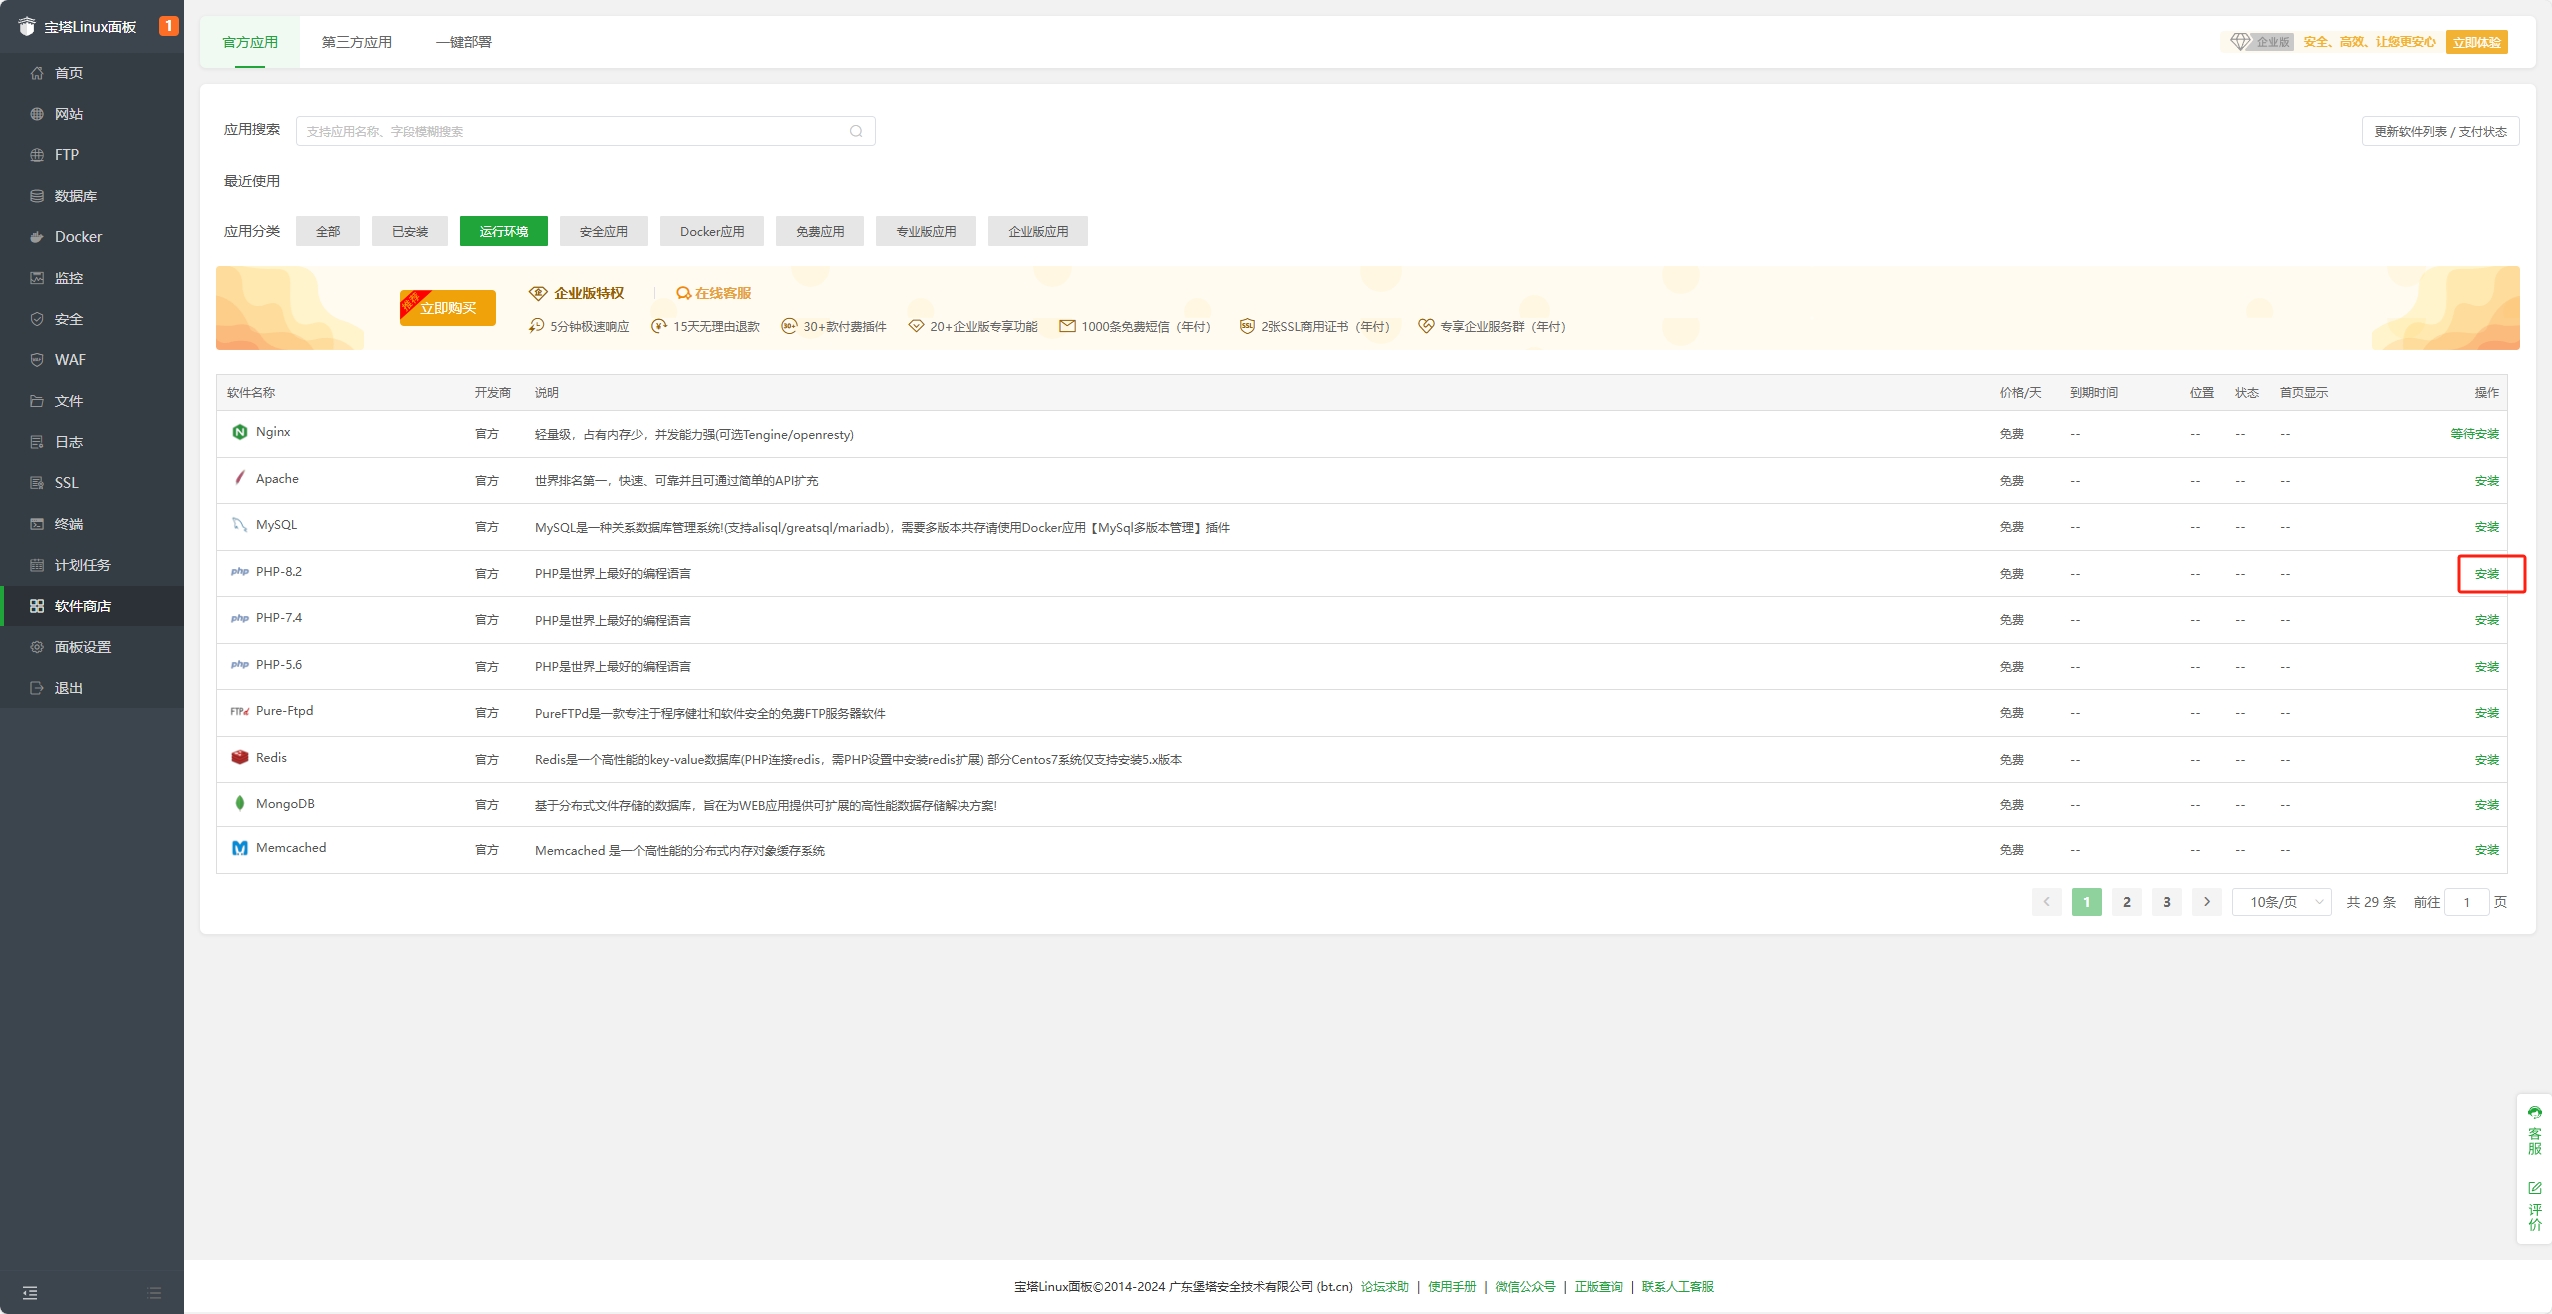The height and width of the screenshot is (1314, 2552).
Task: Expand the 10条/页 page size dropdown
Action: point(2282,902)
